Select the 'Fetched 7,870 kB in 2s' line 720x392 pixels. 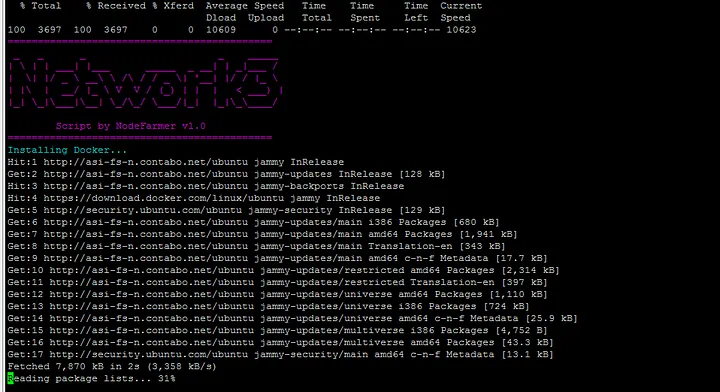(x=112, y=366)
